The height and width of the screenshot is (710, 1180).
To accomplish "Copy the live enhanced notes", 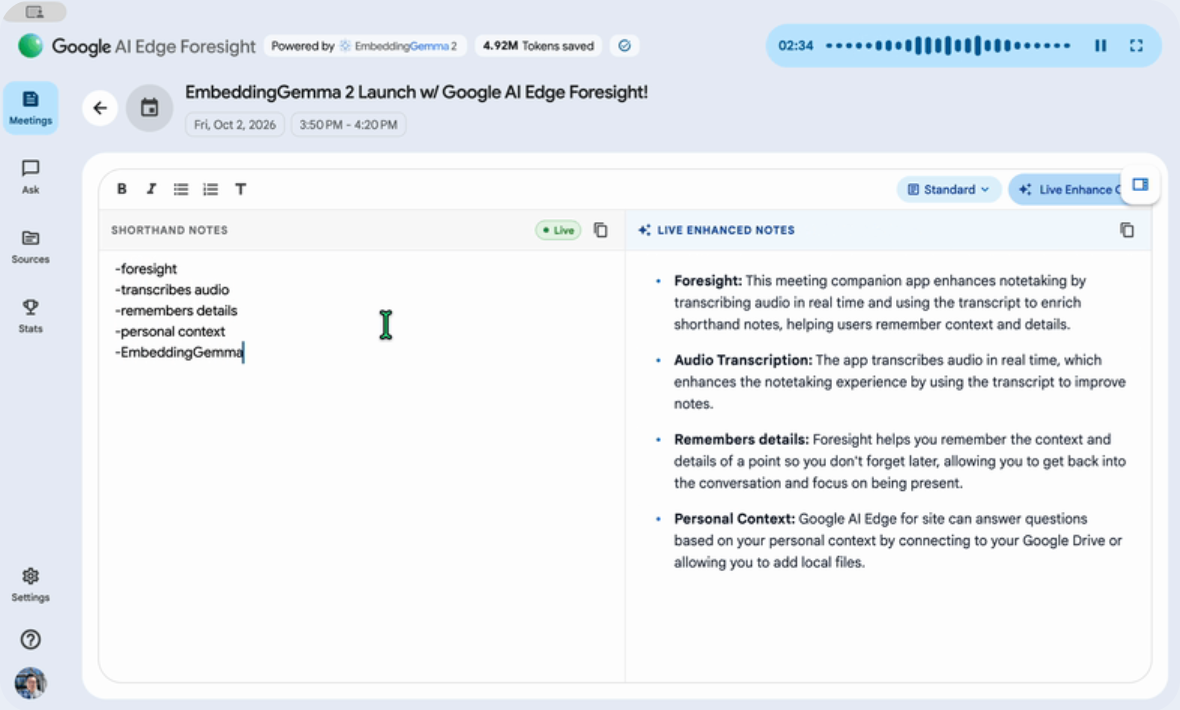I will (x=1127, y=230).
